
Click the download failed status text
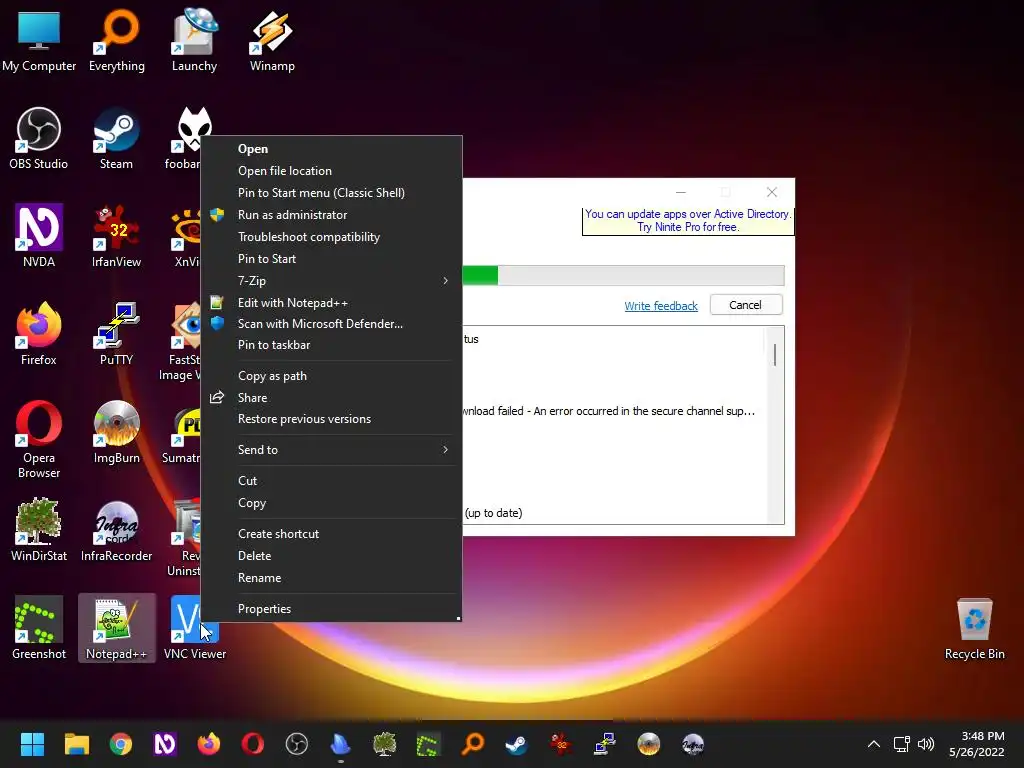pyautogui.click(x=609, y=411)
